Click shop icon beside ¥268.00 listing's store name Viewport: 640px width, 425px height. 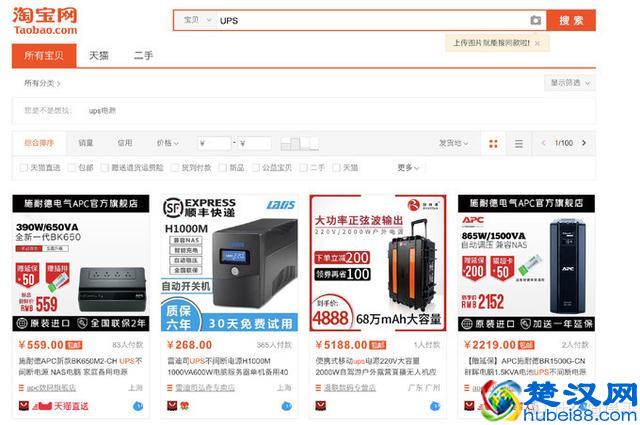tap(170, 388)
